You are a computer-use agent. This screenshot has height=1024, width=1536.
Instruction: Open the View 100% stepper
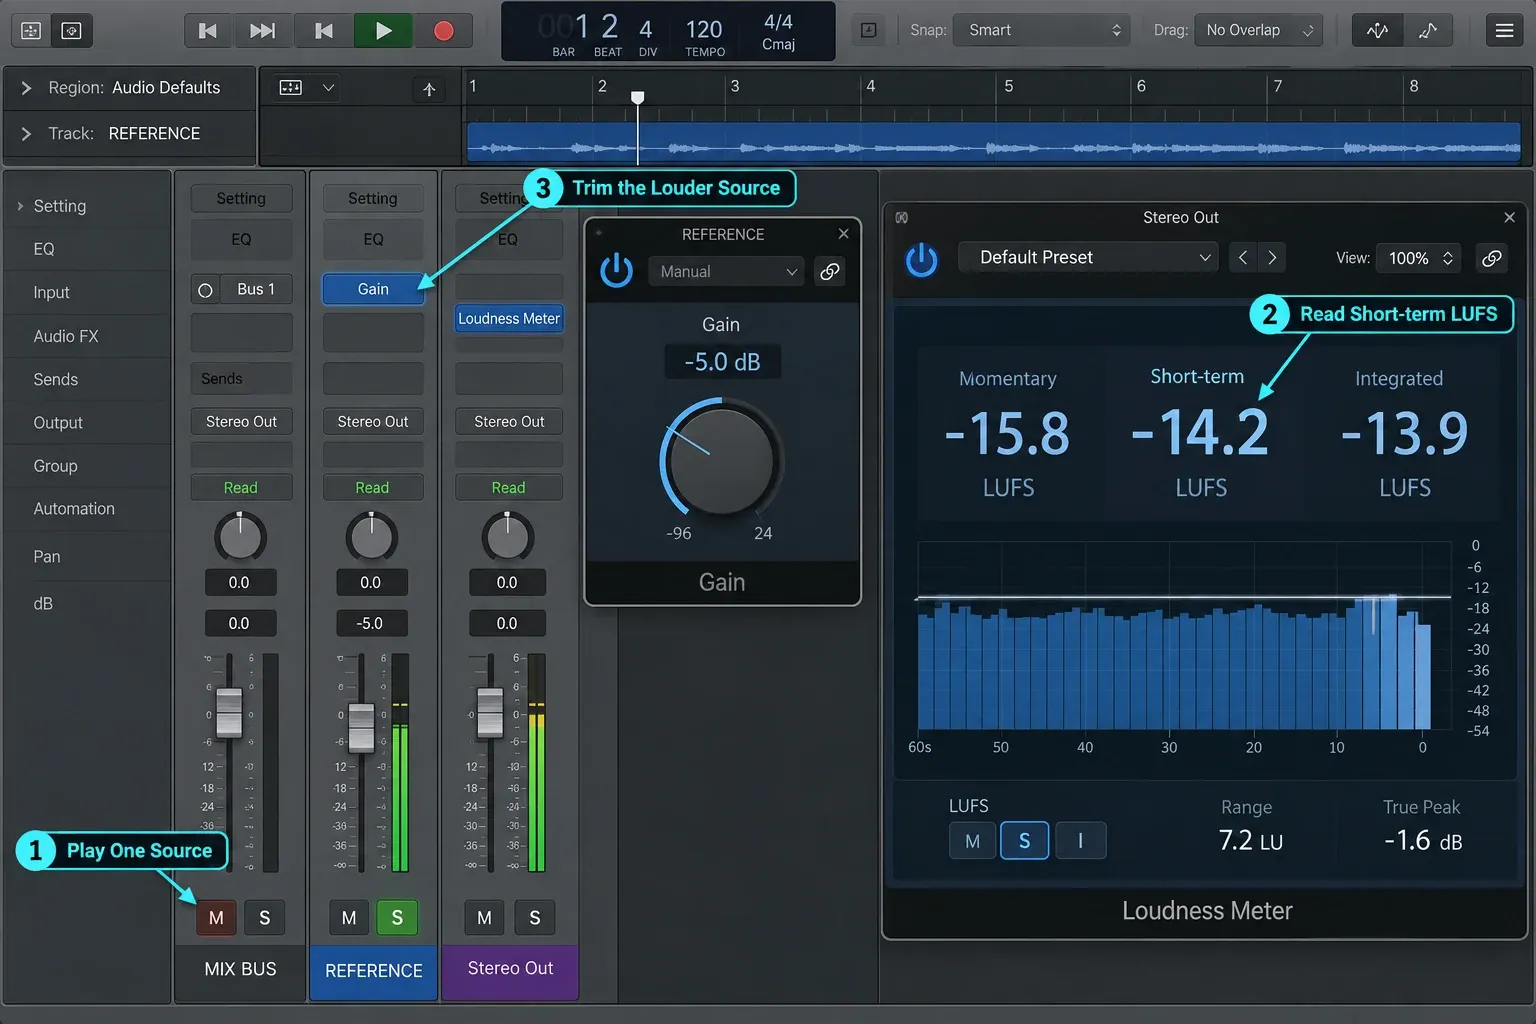coord(1419,258)
